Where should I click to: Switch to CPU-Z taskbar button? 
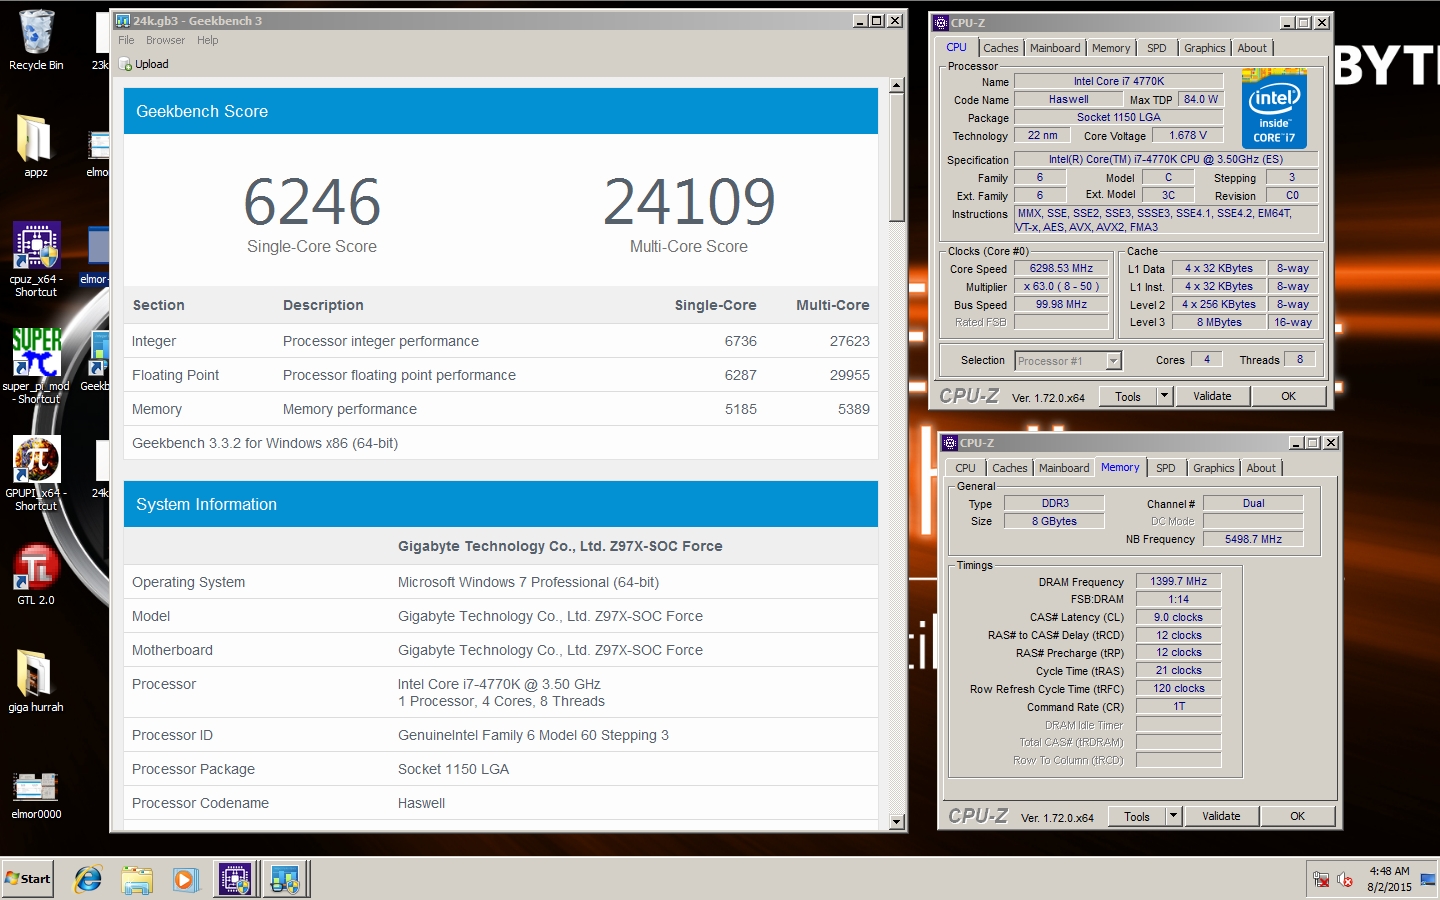[236, 880]
